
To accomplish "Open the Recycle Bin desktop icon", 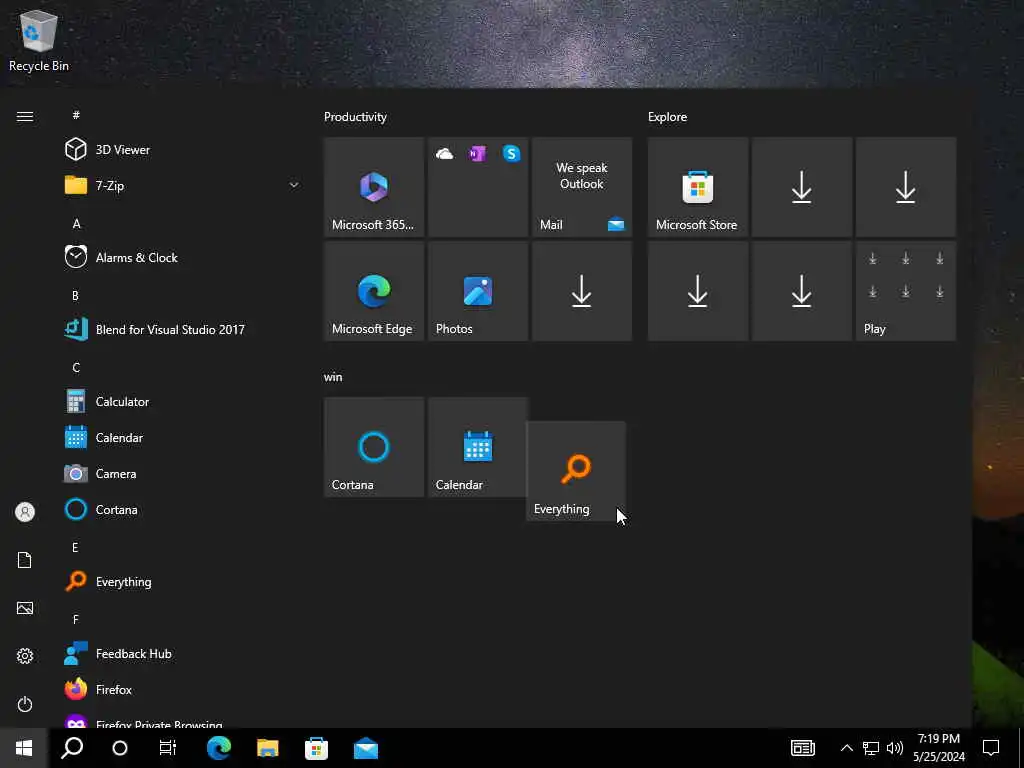I will click(39, 41).
